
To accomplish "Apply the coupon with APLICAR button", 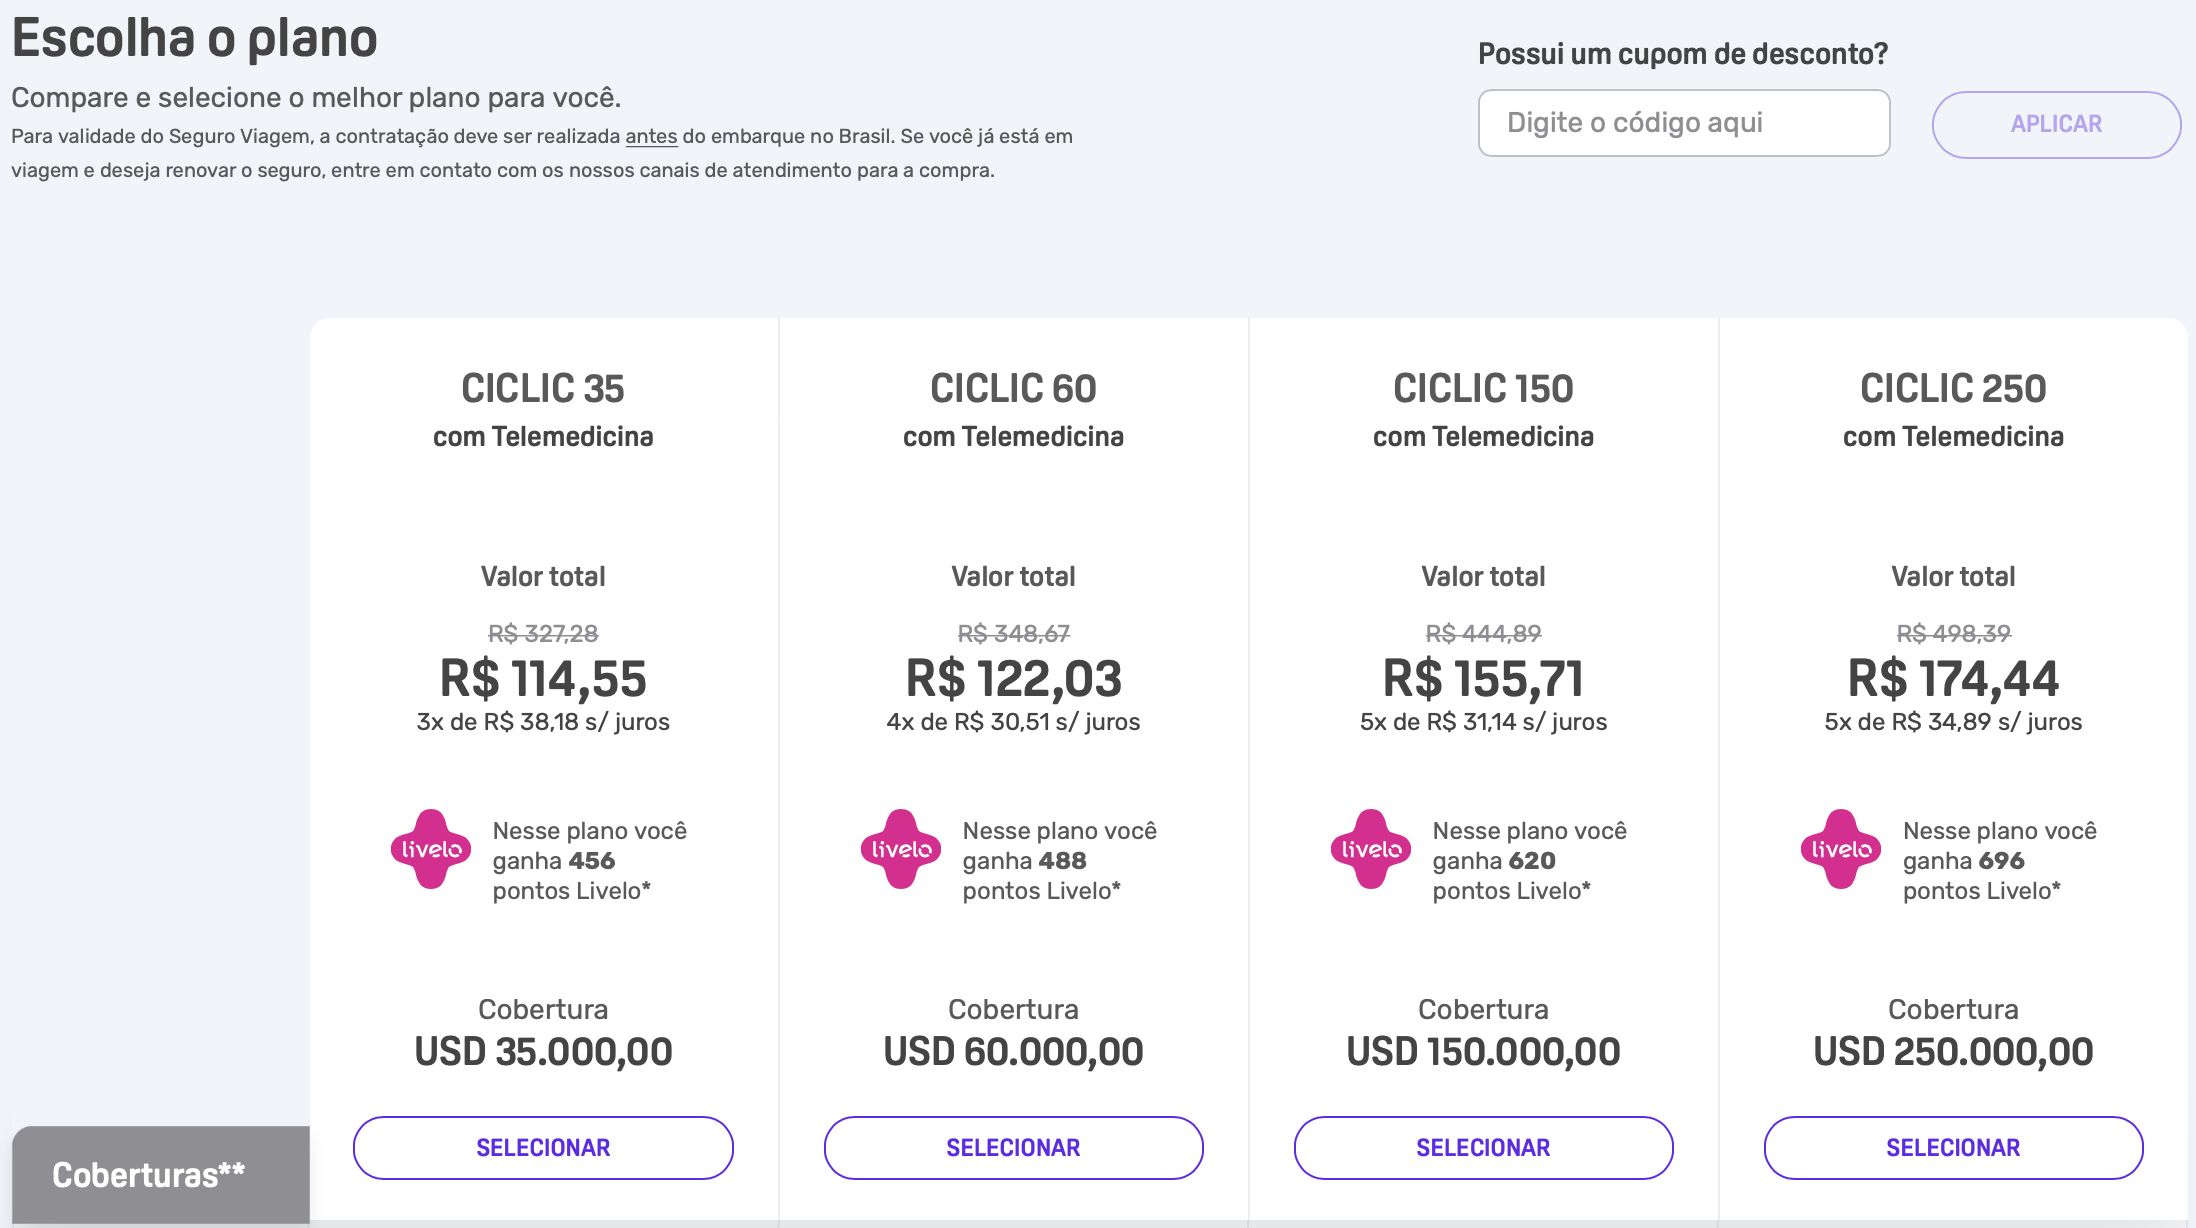I will point(2056,124).
